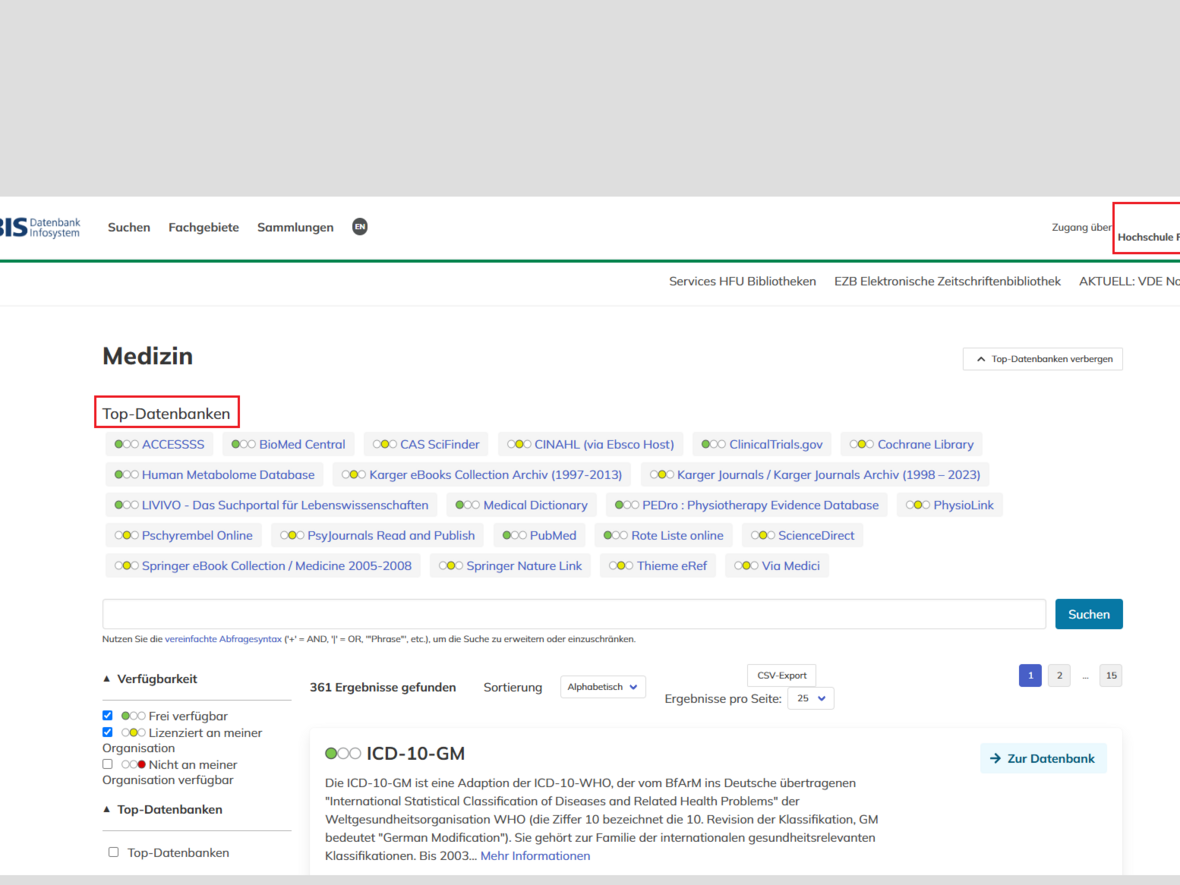Click the blue Suchen search button
The height and width of the screenshot is (885, 1180).
1088,614
